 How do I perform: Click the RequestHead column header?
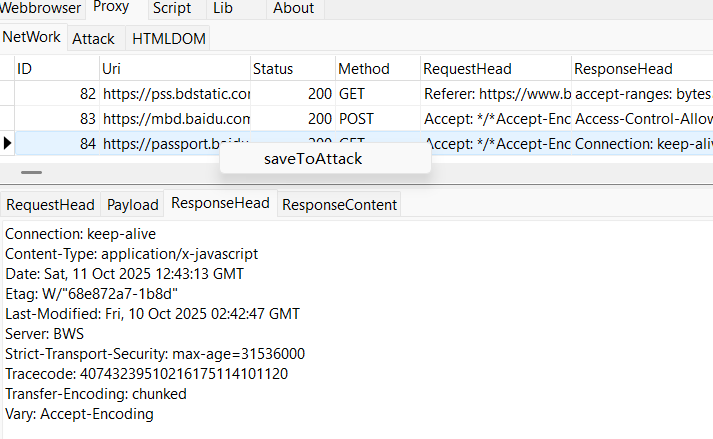point(494,69)
